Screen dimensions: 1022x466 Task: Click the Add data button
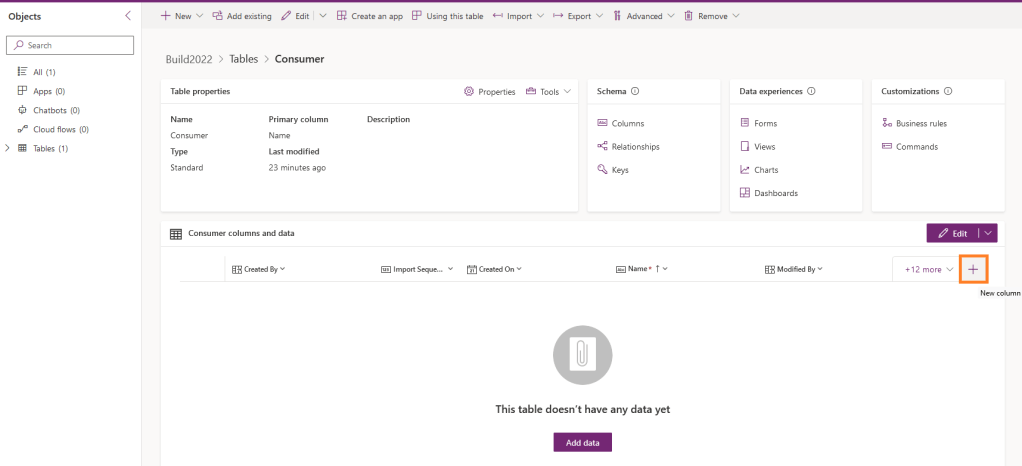pyautogui.click(x=582, y=442)
